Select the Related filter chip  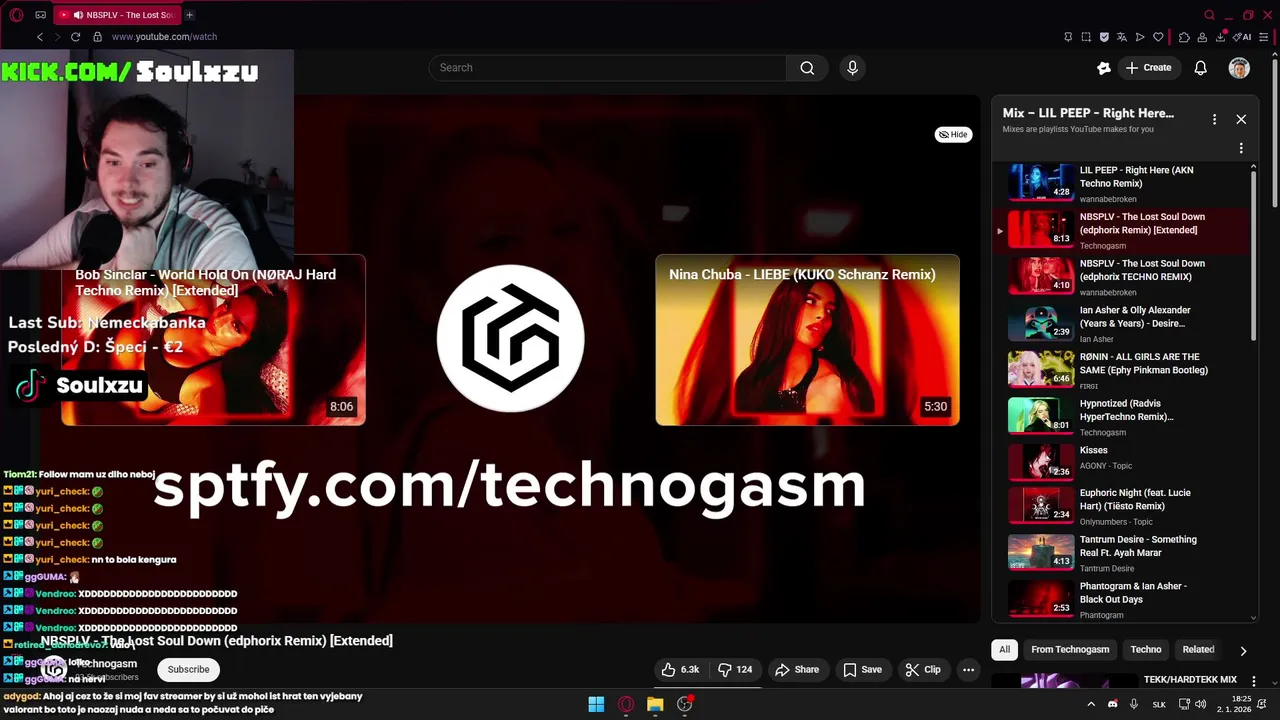coord(1198,650)
